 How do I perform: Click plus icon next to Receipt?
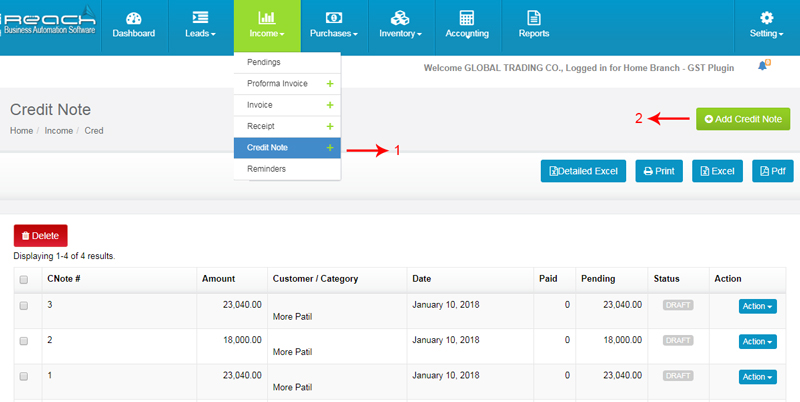point(330,127)
